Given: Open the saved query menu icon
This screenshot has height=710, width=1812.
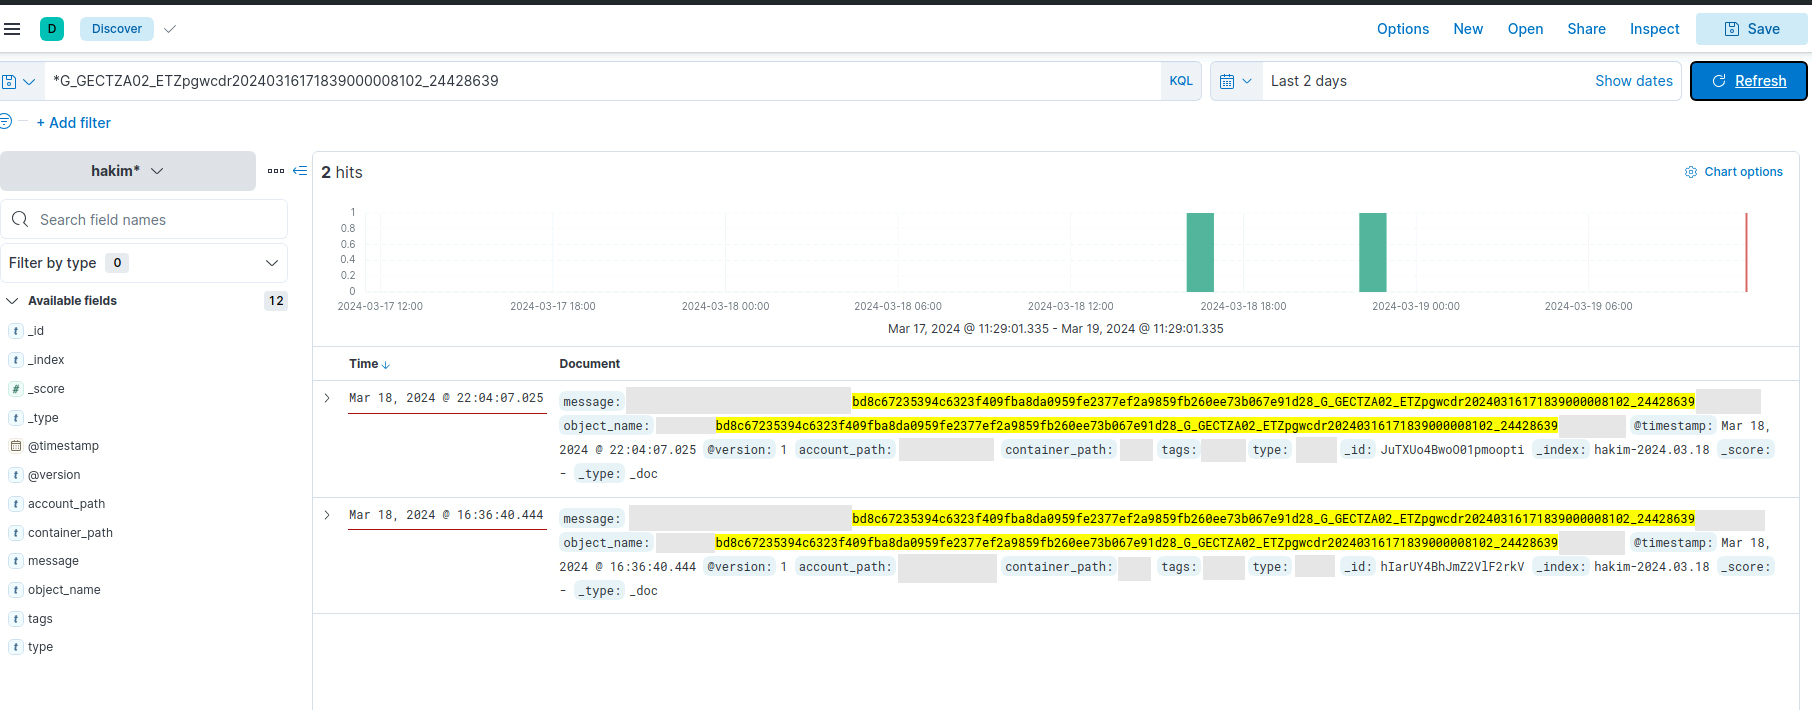Looking at the screenshot, I should pyautogui.click(x=18, y=81).
